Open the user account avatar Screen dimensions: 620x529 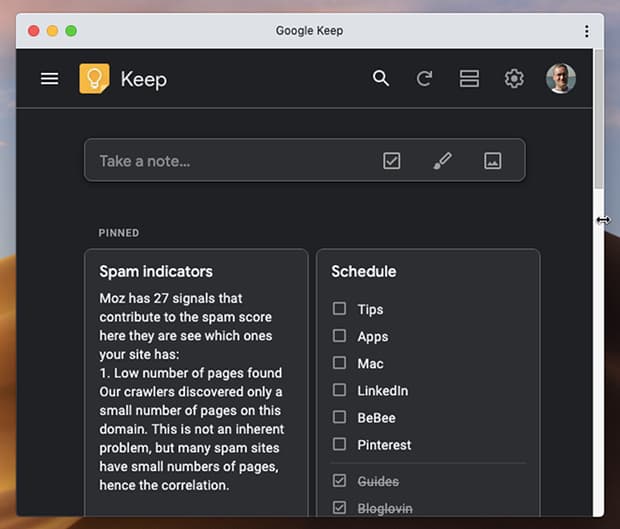560,79
